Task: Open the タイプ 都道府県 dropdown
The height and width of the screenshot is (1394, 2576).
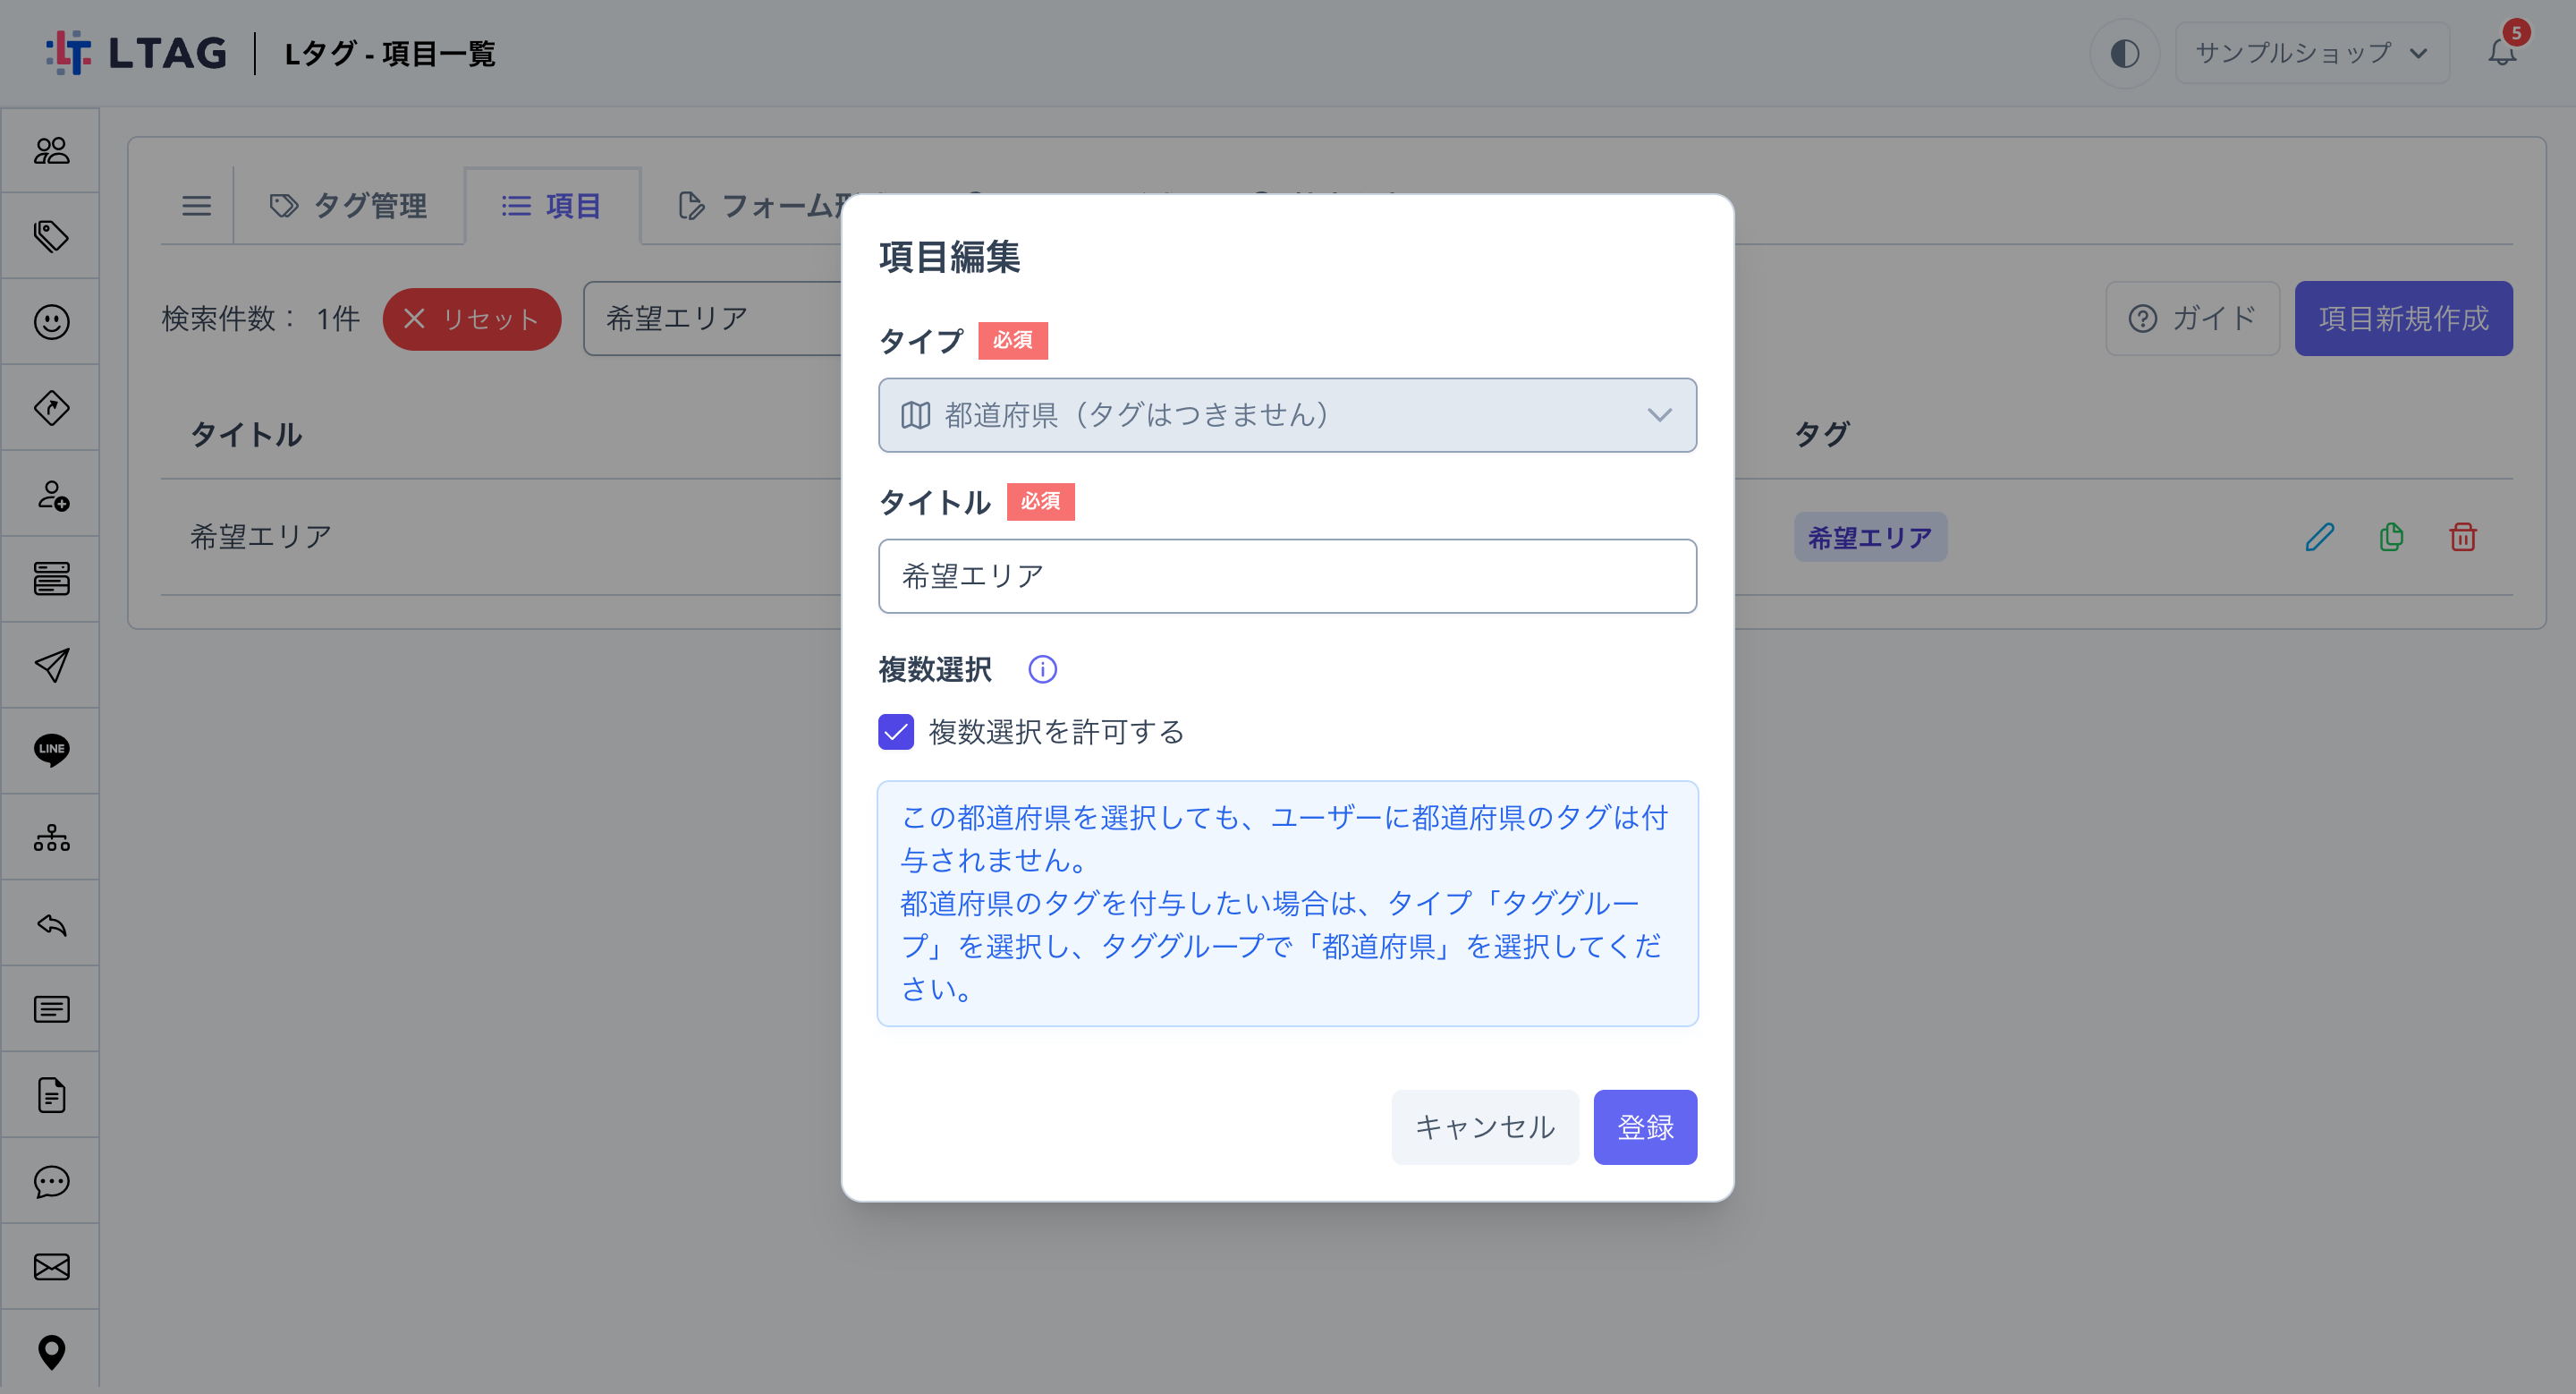Action: tap(1287, 415)
